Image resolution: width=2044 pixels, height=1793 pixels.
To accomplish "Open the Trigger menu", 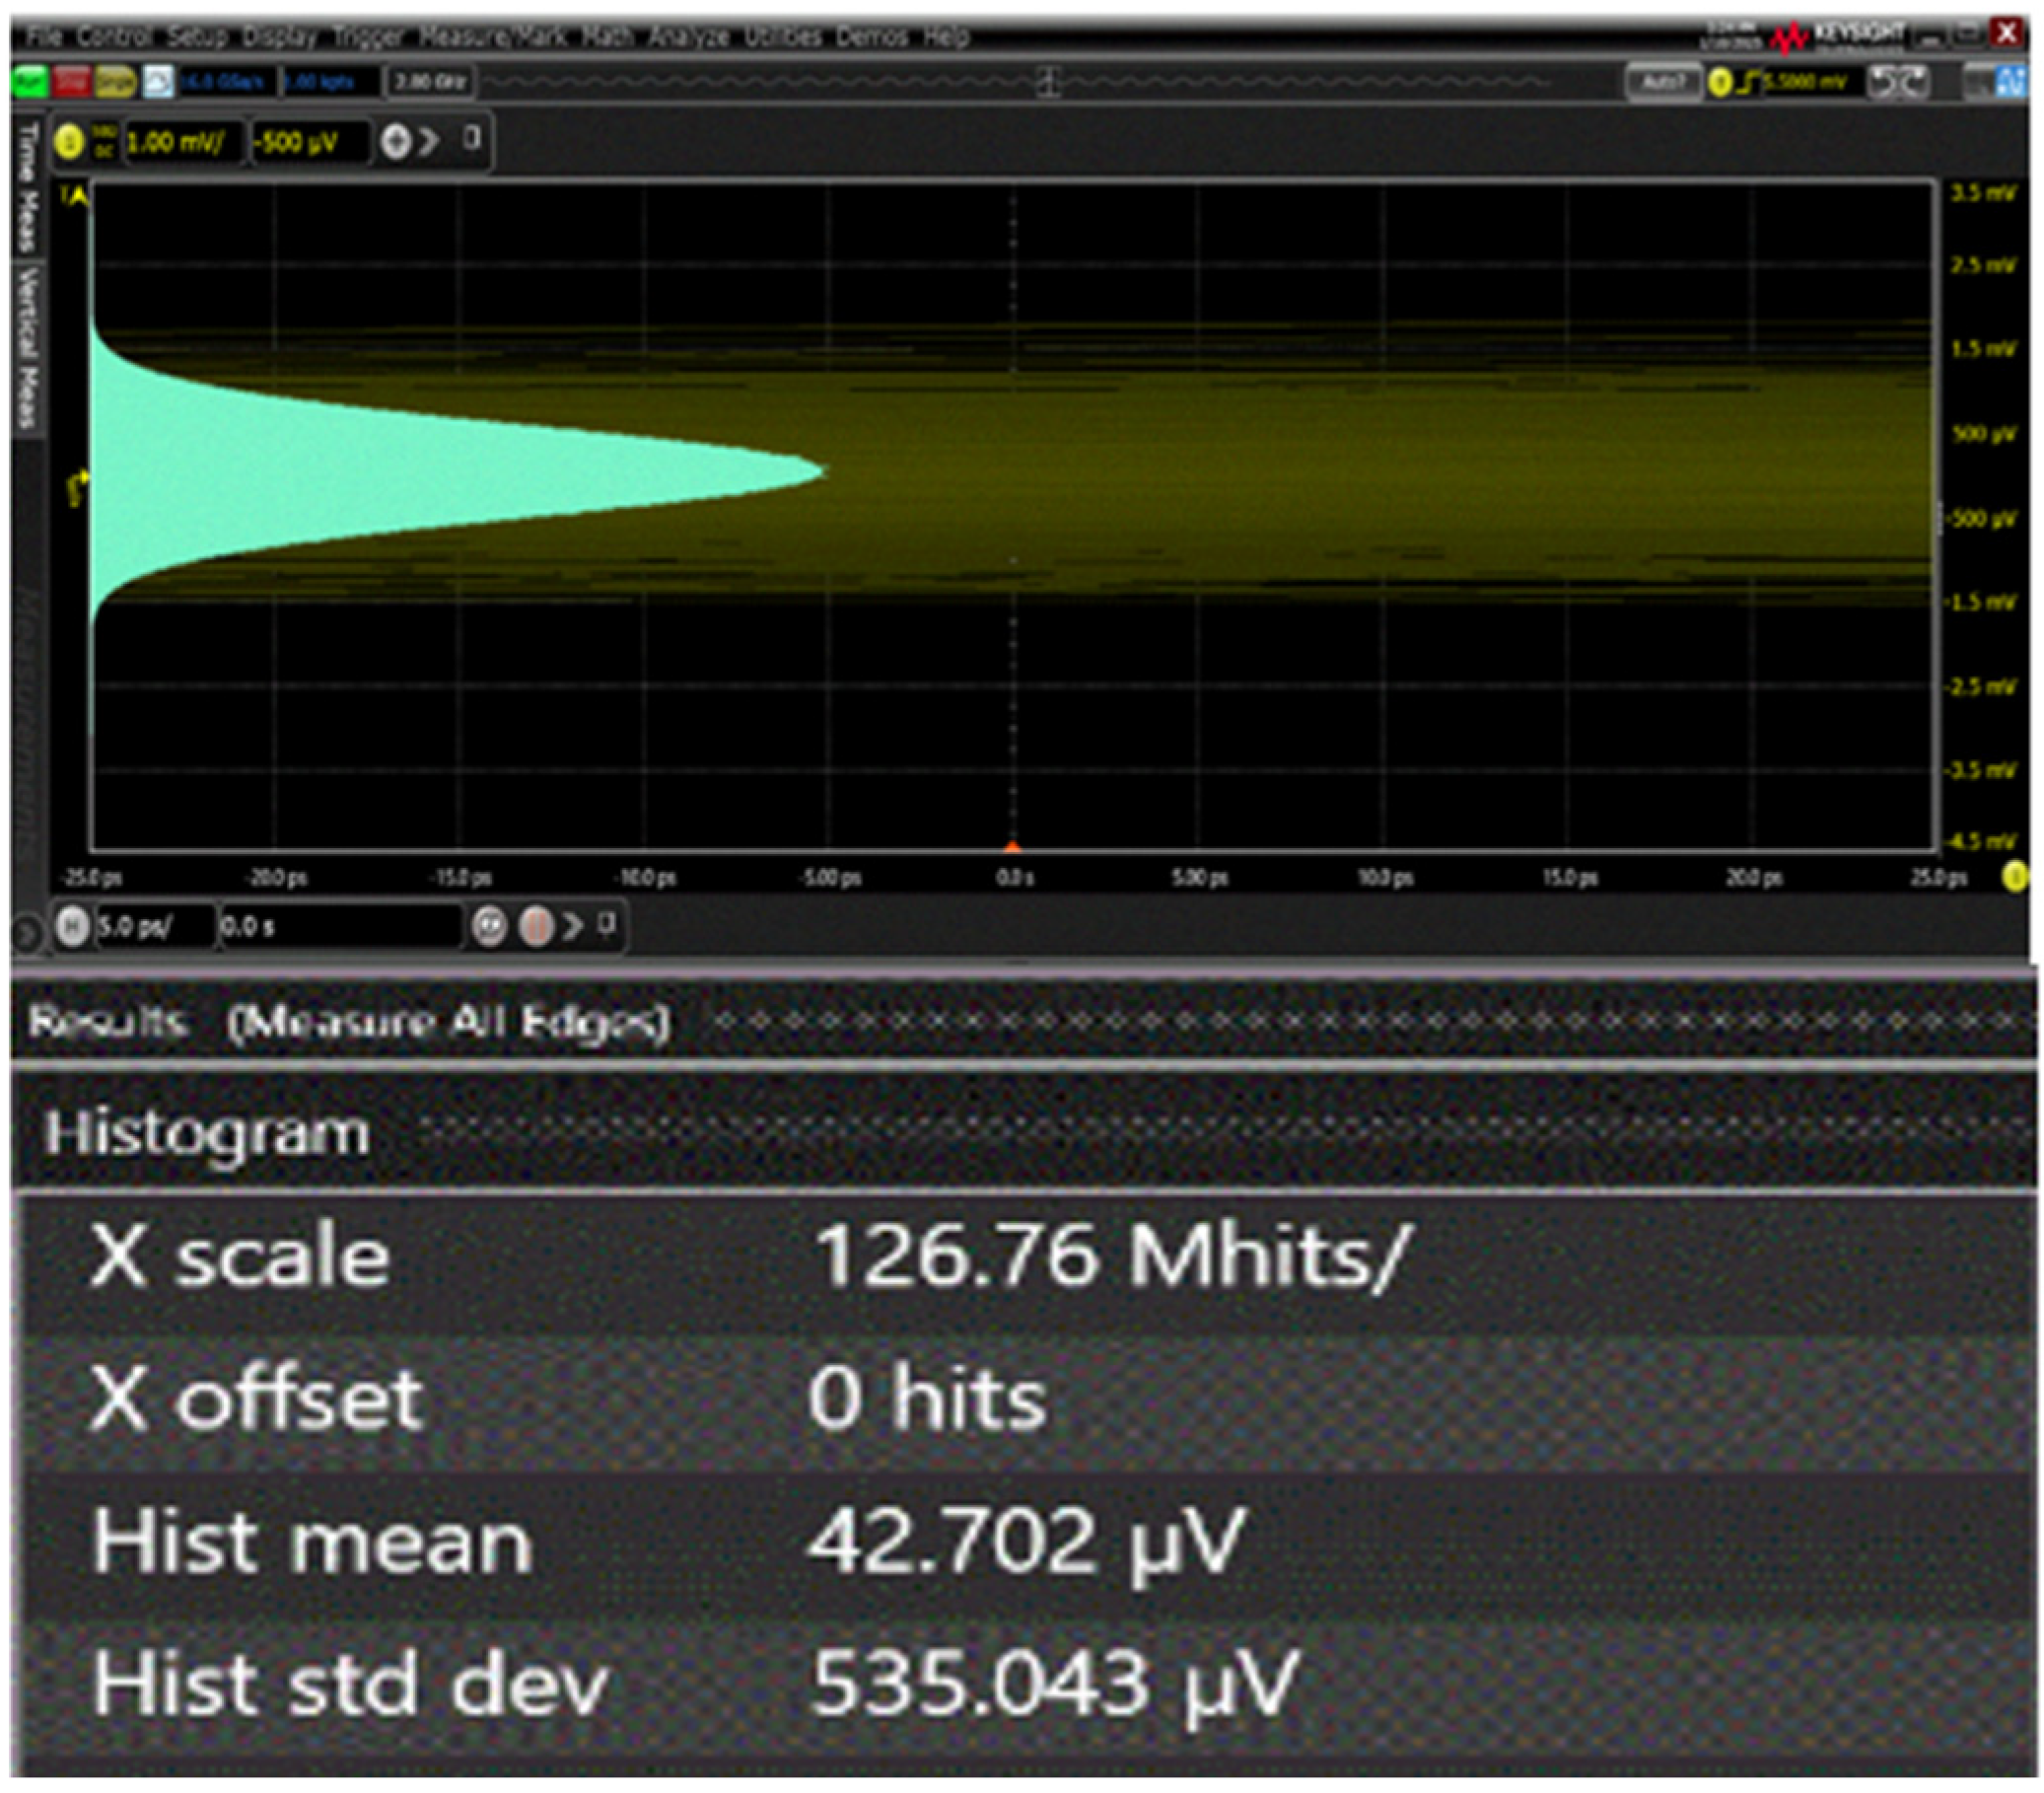I will 367,37.
